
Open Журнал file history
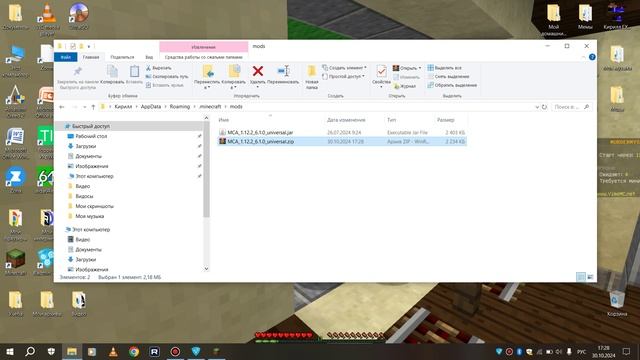point(404,86)
